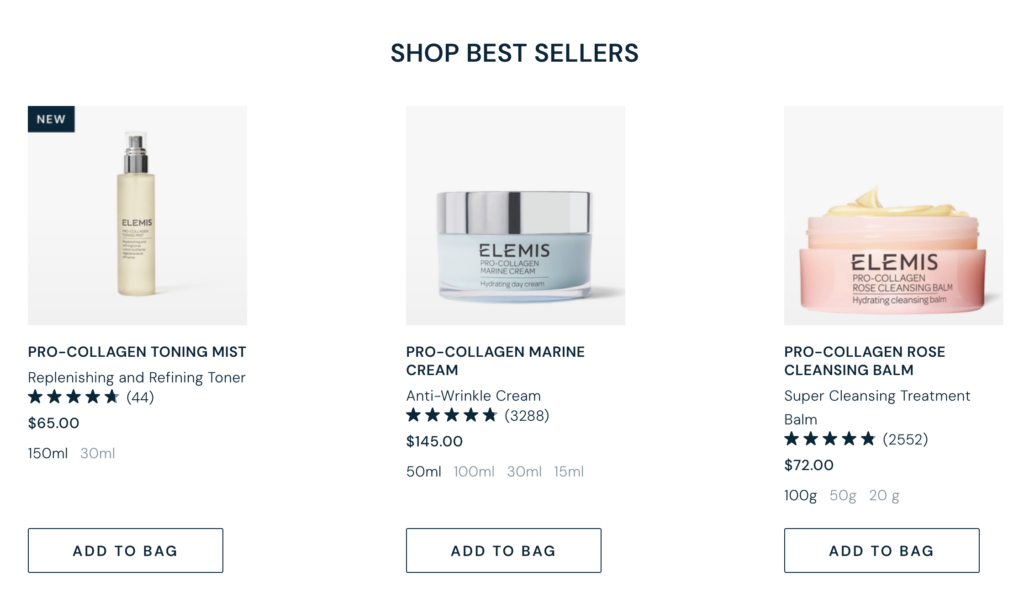Choose the 100ml Marine Cream size
The width and height of the screenshot is (1024, 614).
point(474,471)
